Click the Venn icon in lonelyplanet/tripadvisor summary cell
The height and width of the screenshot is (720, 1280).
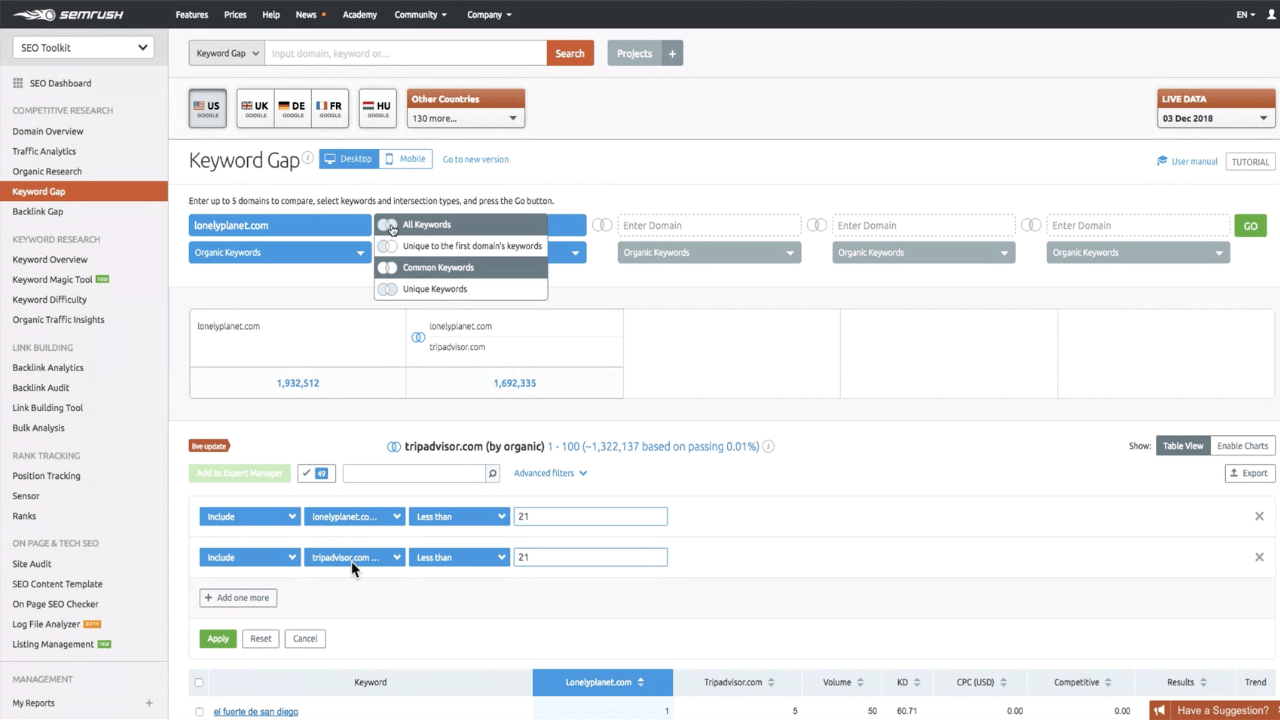[418, 337]
